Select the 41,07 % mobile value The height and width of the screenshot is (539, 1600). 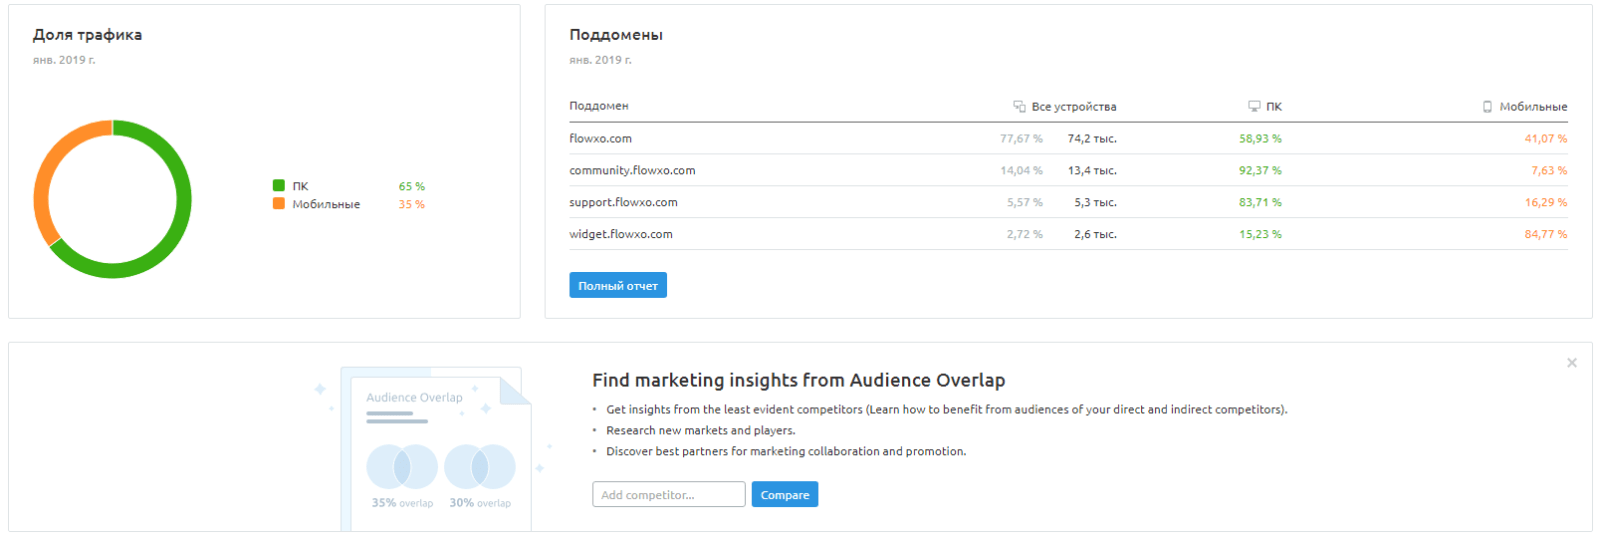click(1546, 138)
